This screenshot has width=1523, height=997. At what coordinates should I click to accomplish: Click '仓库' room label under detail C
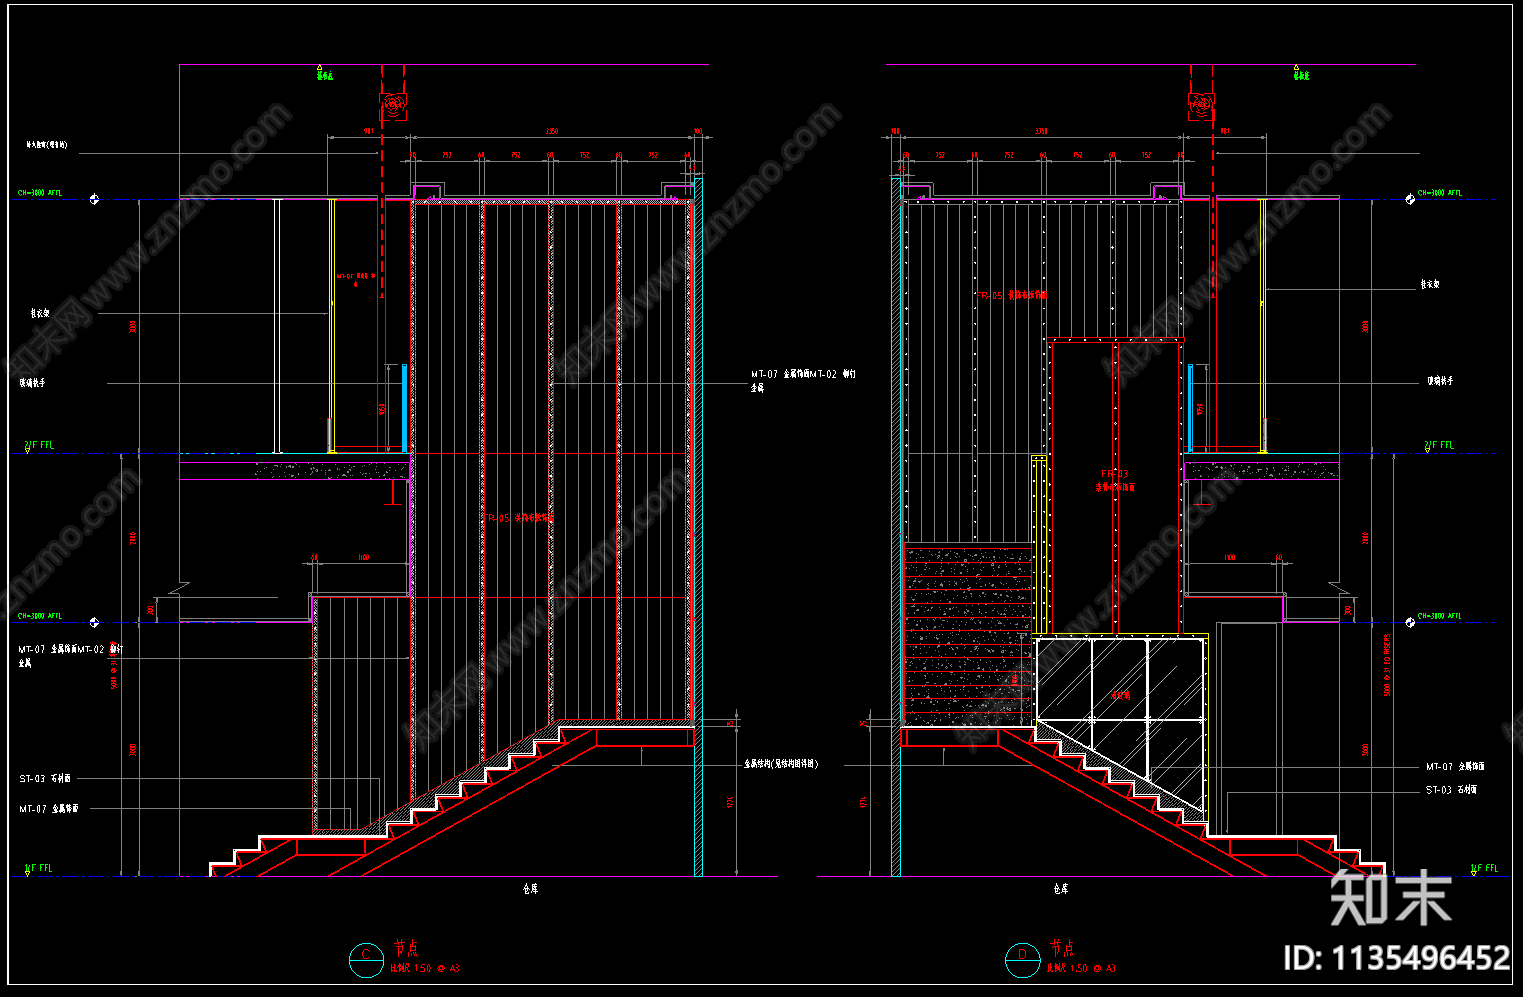coord(530,888)
